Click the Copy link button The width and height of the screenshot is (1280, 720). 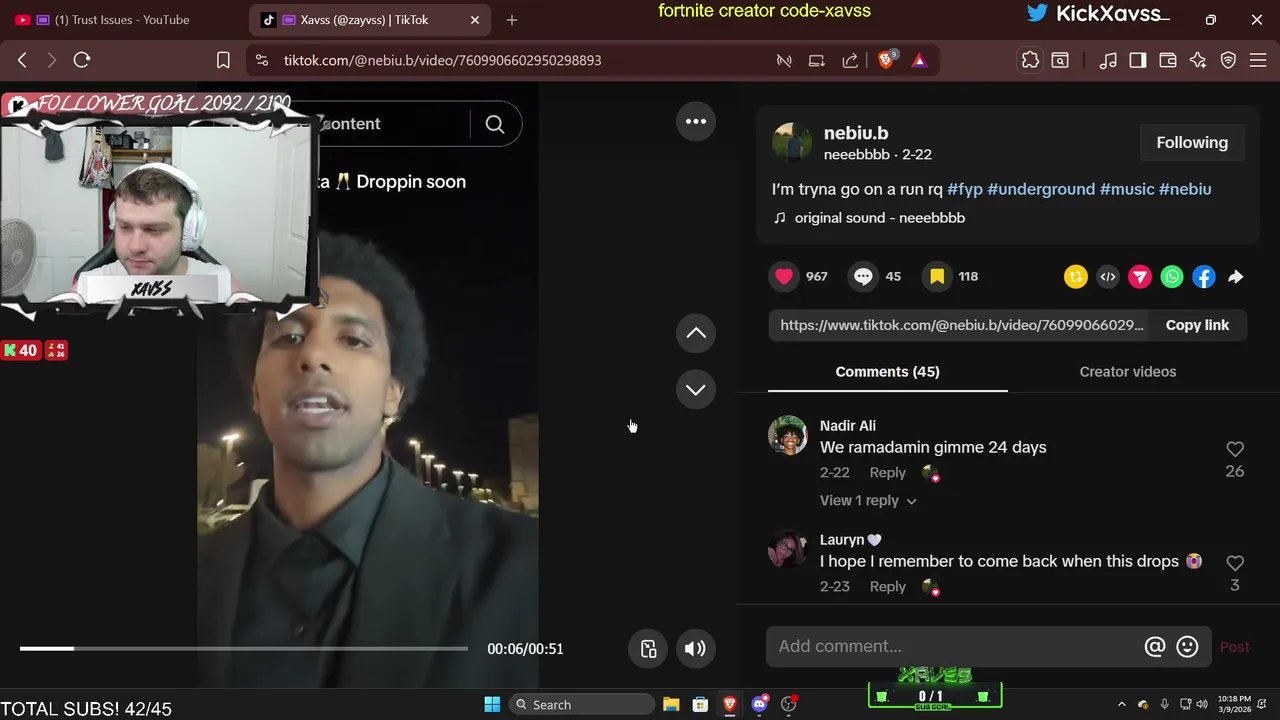[x=1197, y=325]
